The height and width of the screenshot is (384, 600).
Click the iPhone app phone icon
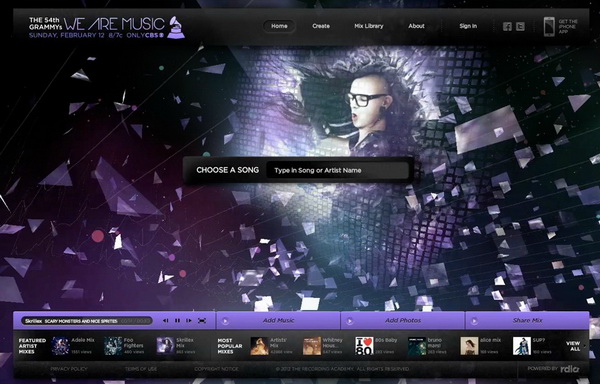pyautogui.click(x=549, y=26)
